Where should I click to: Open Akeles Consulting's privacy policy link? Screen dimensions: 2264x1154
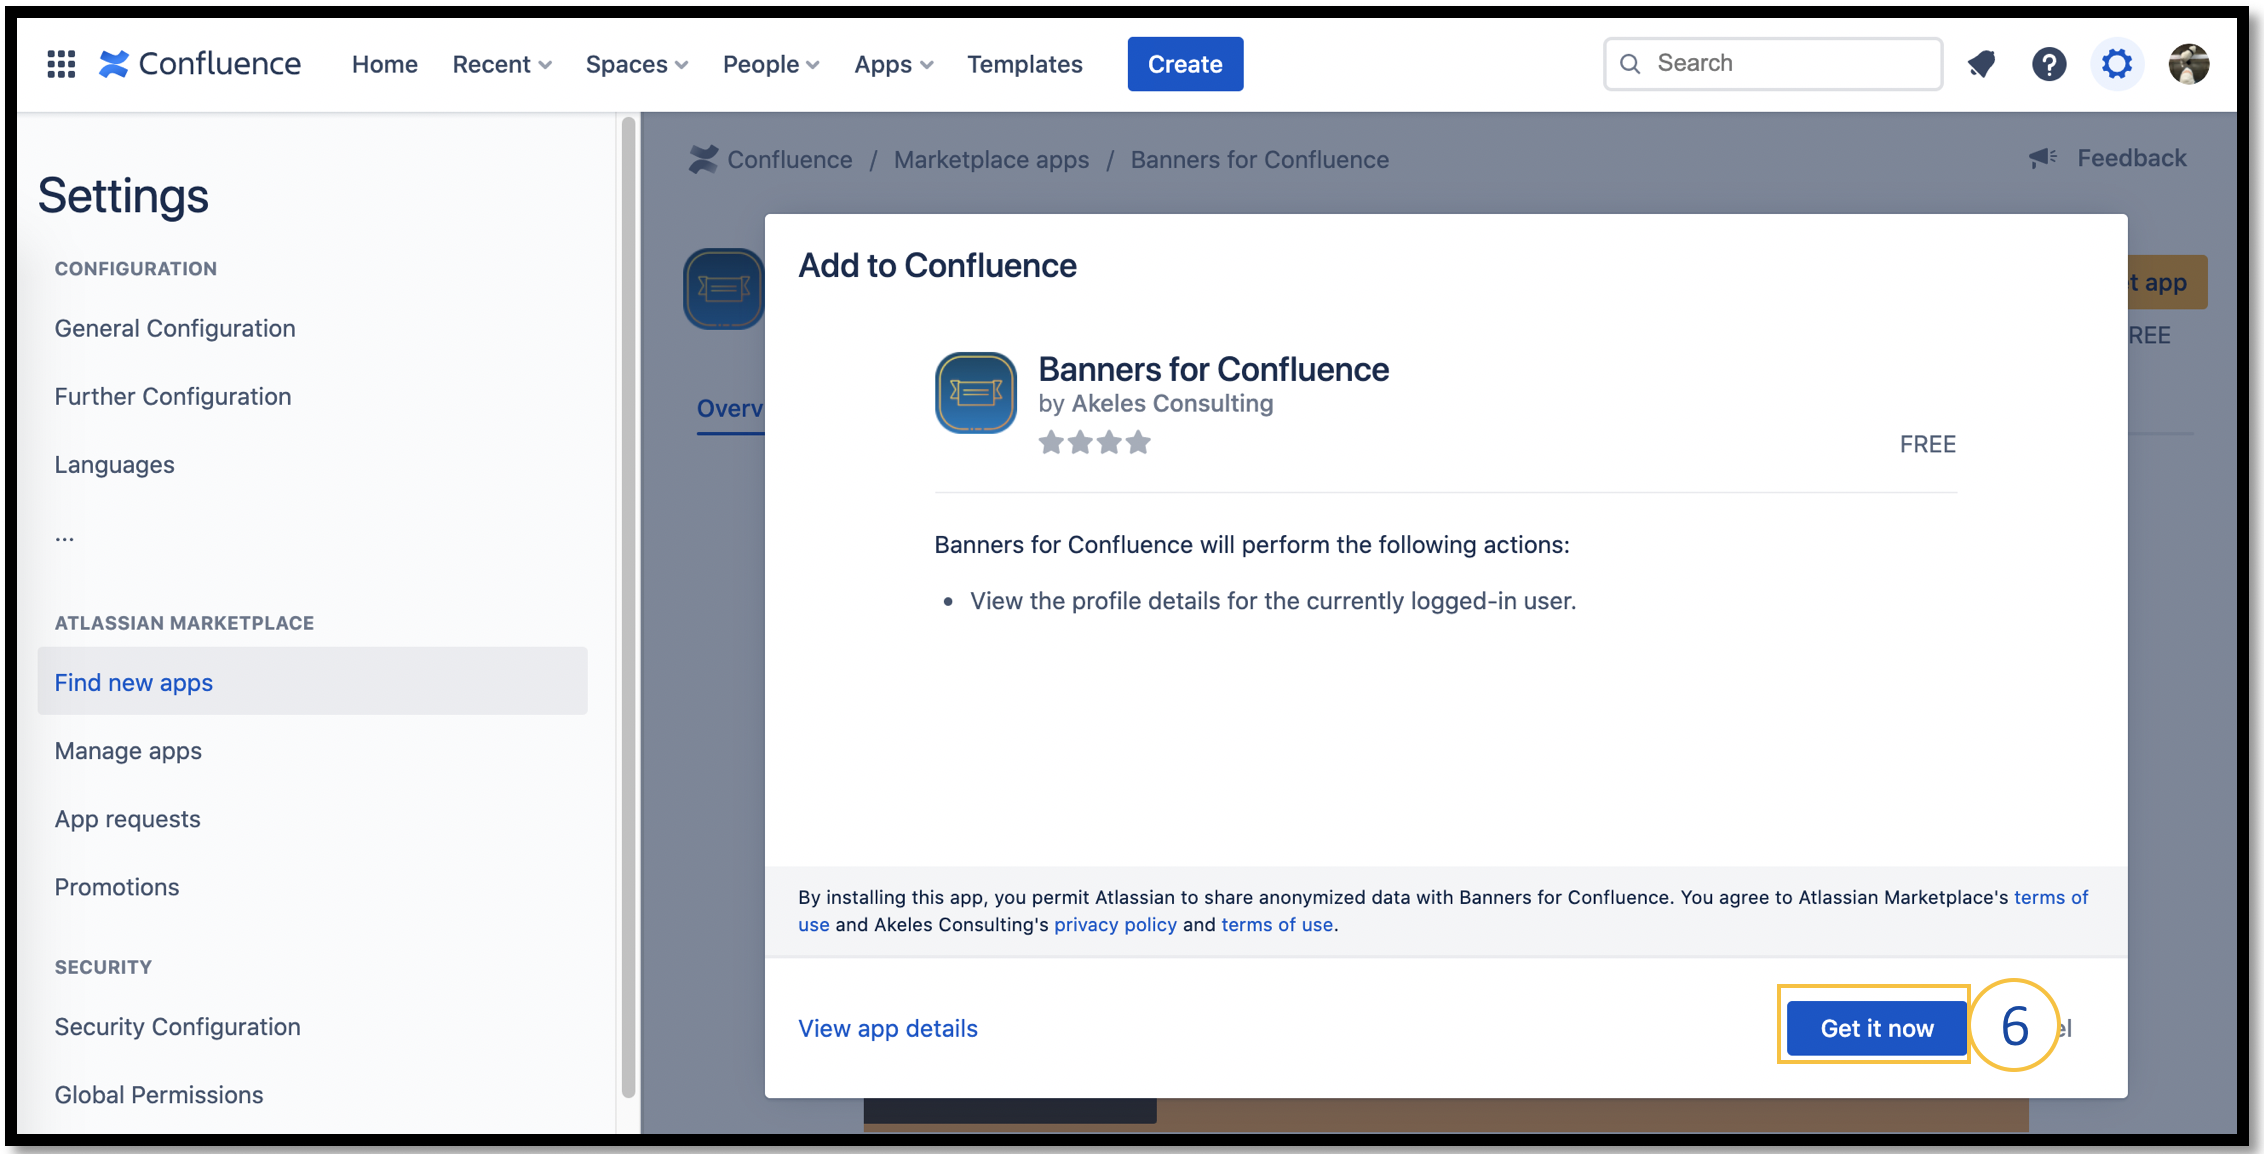pyautogui.click(x=1115, y=924)
